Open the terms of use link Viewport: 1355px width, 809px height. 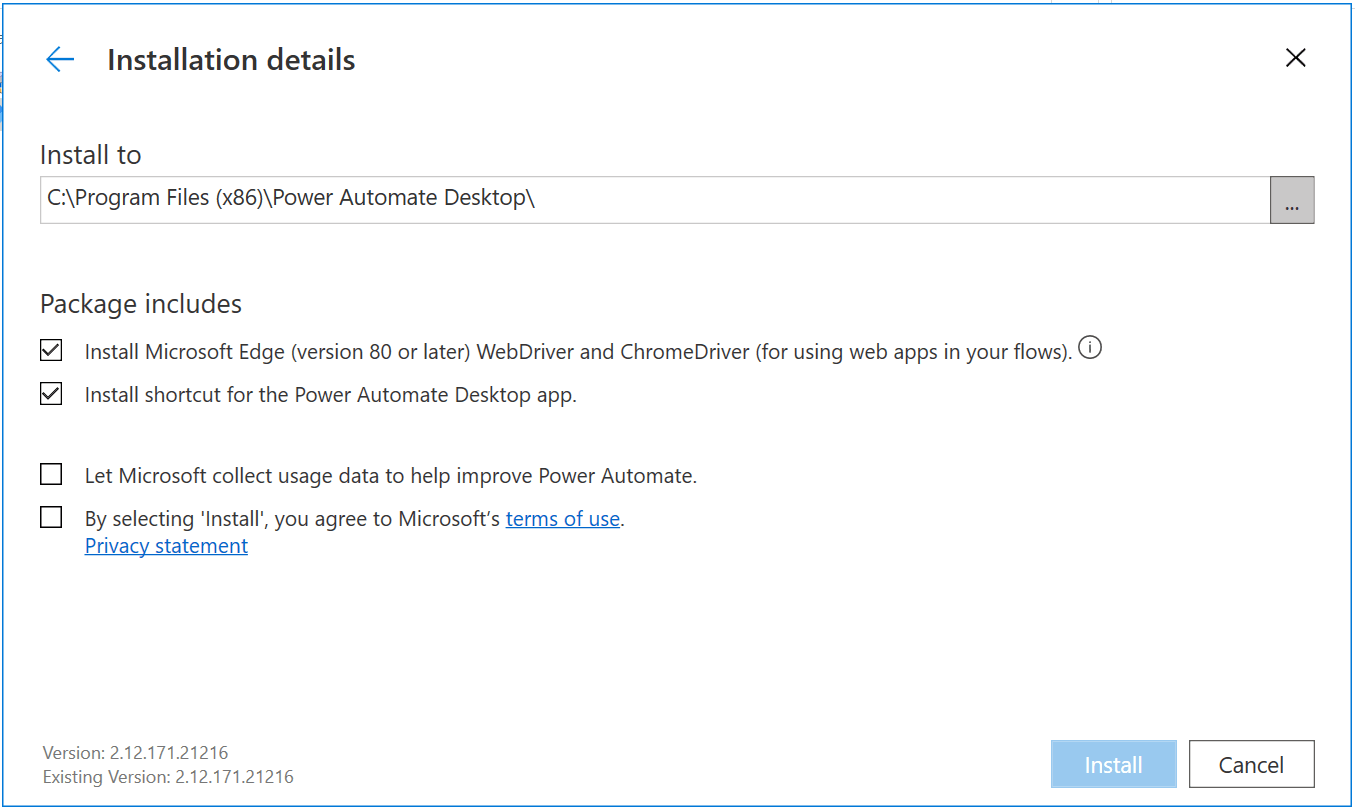[563, 519]
